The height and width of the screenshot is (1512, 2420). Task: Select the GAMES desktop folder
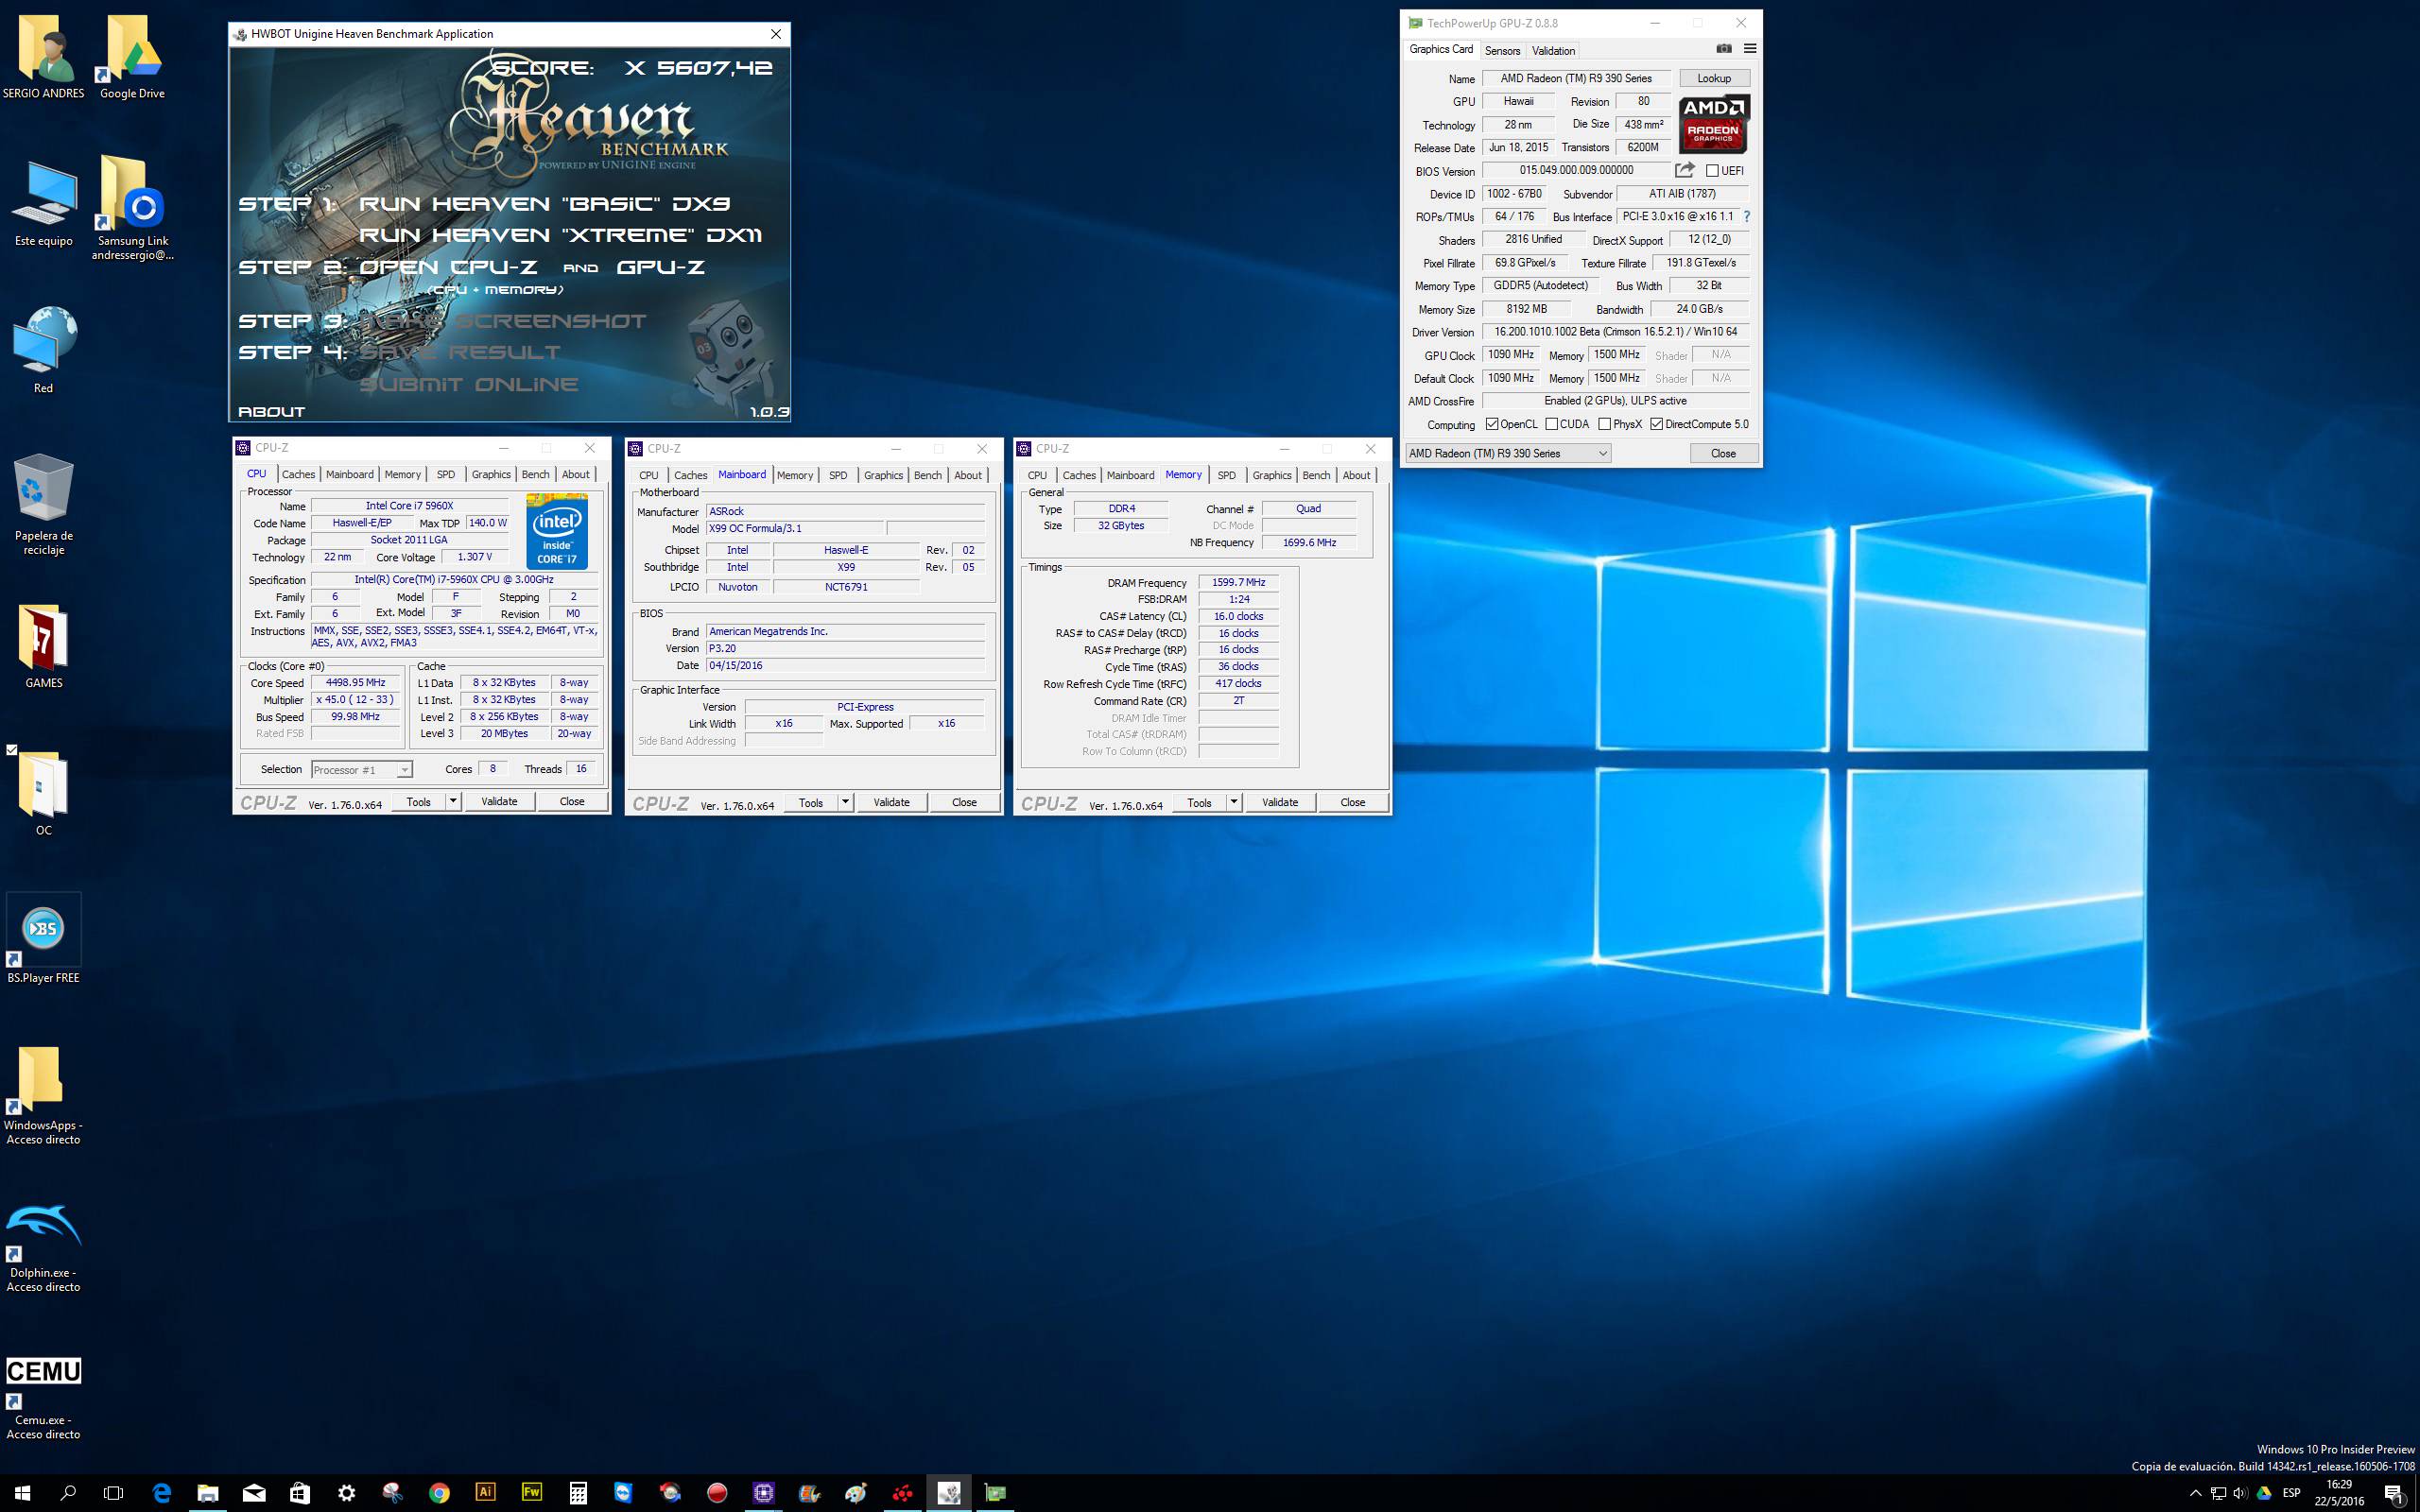click(x=43, y=647)
